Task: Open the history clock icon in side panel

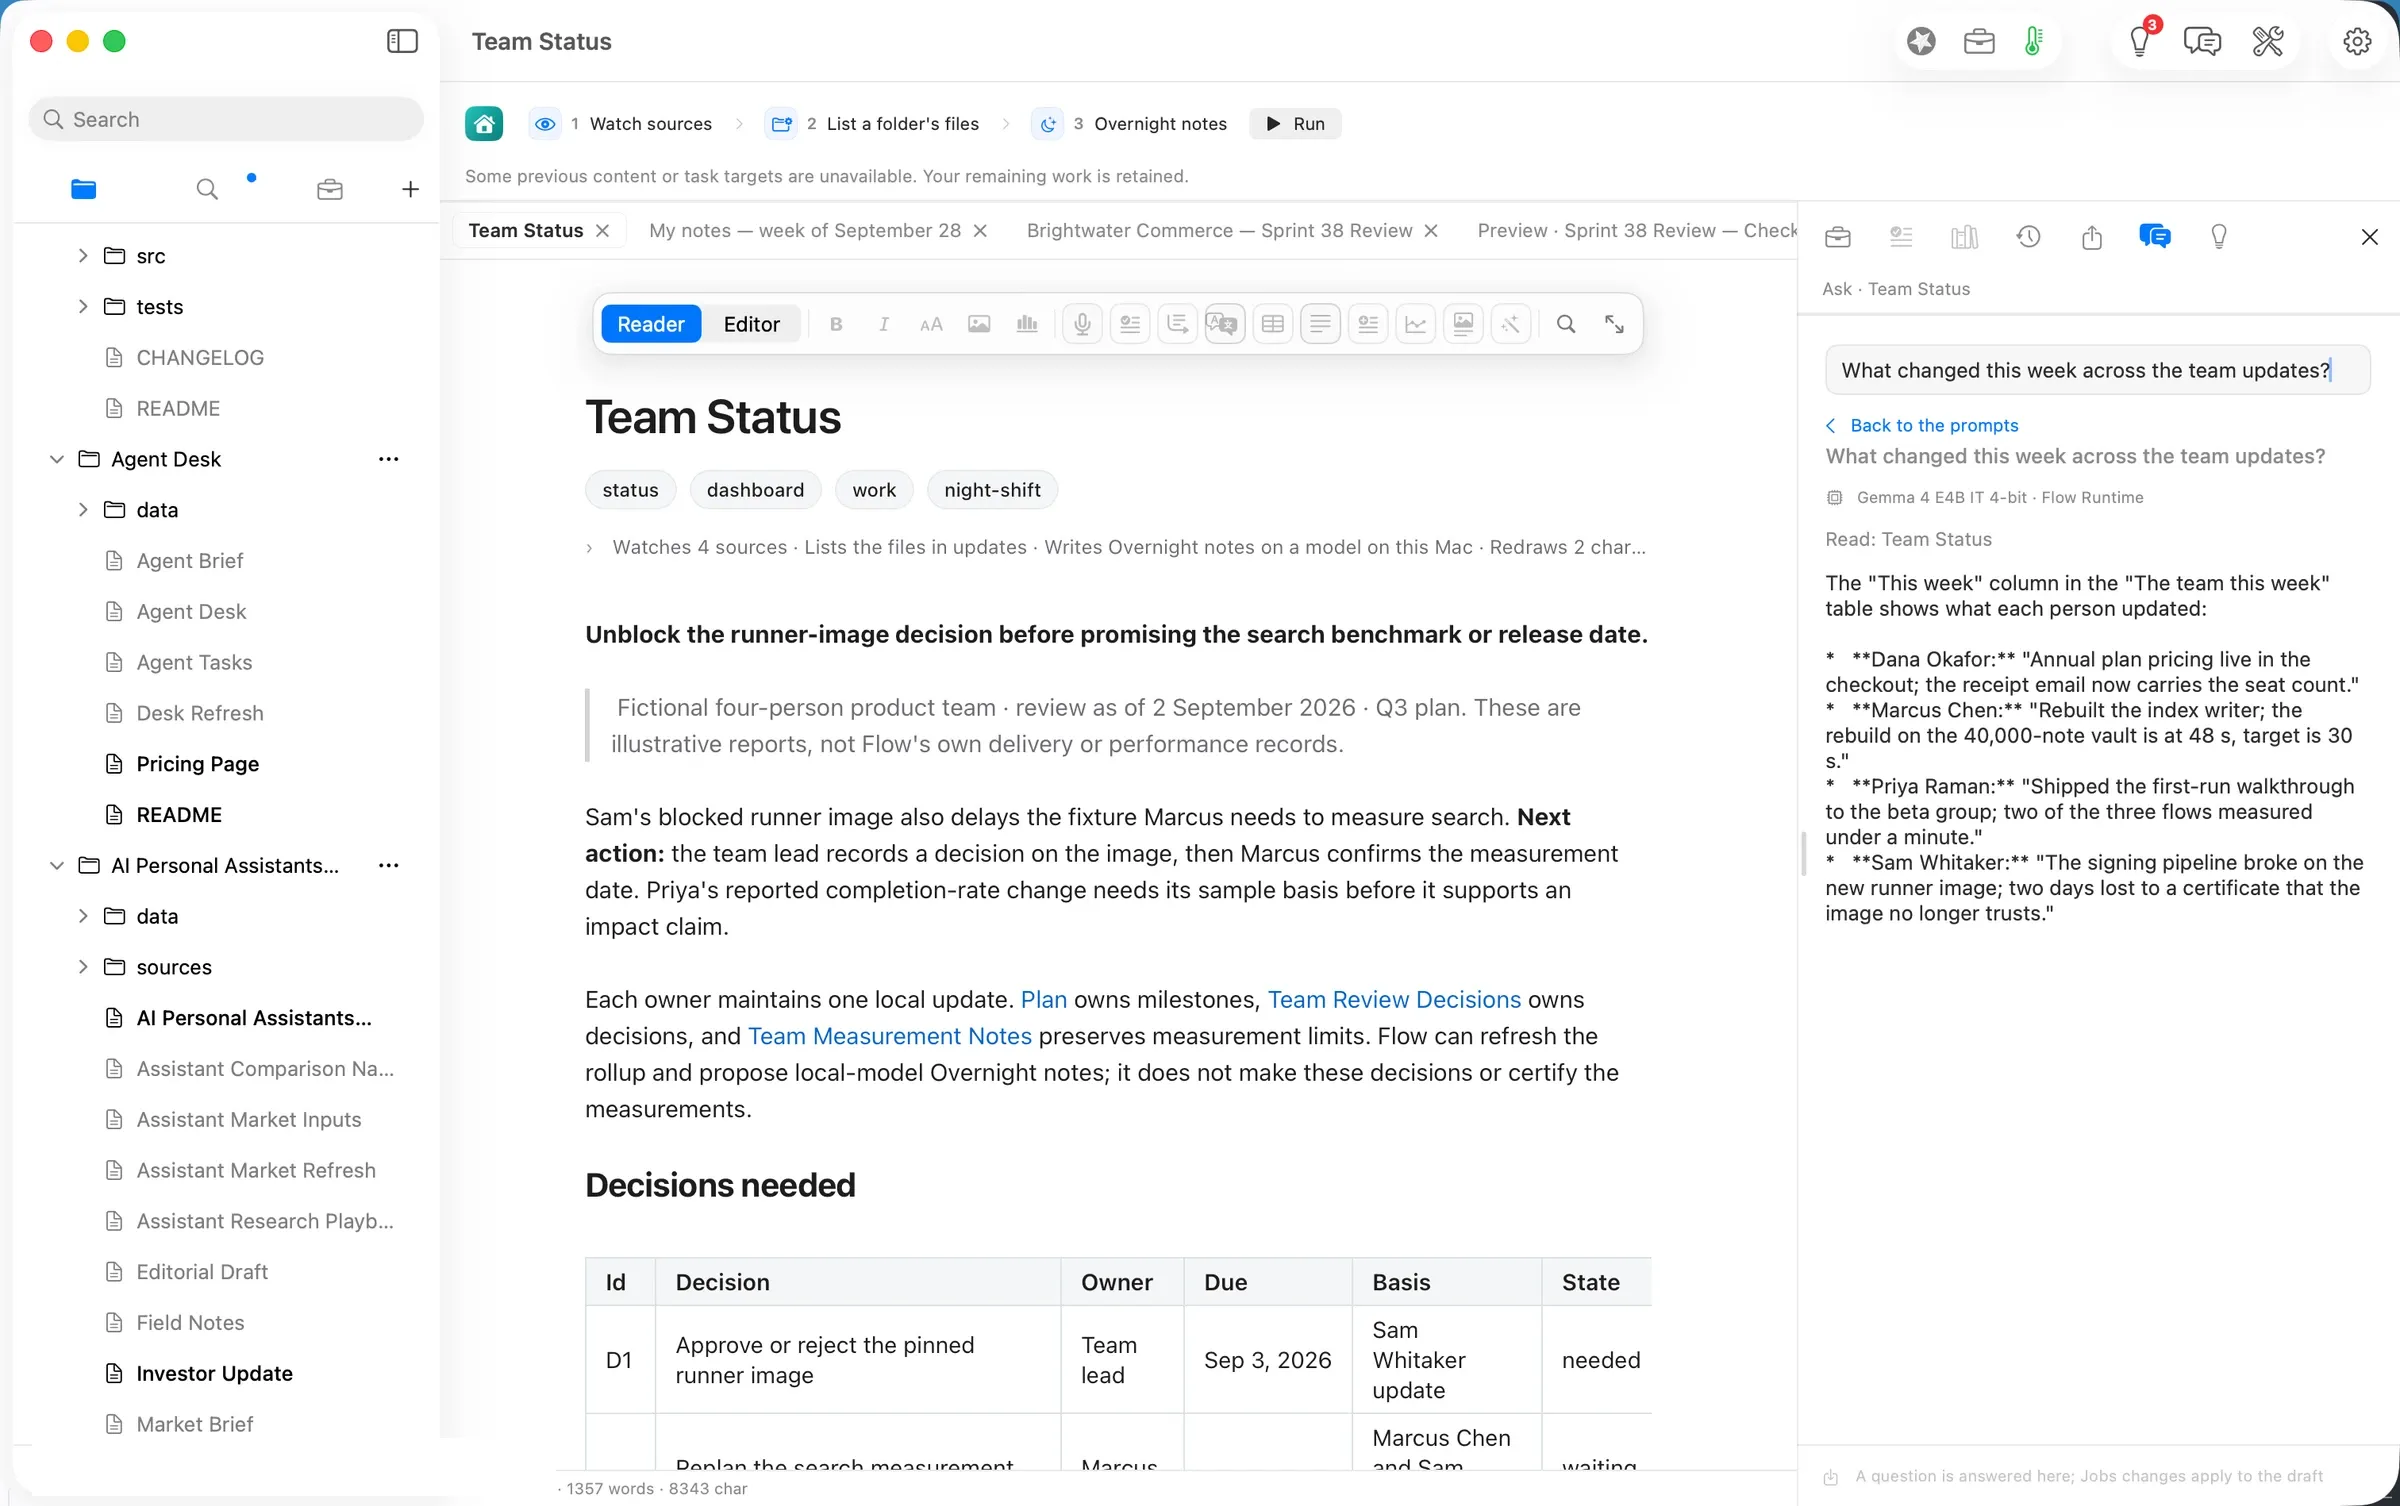Action: [2028, 237]
